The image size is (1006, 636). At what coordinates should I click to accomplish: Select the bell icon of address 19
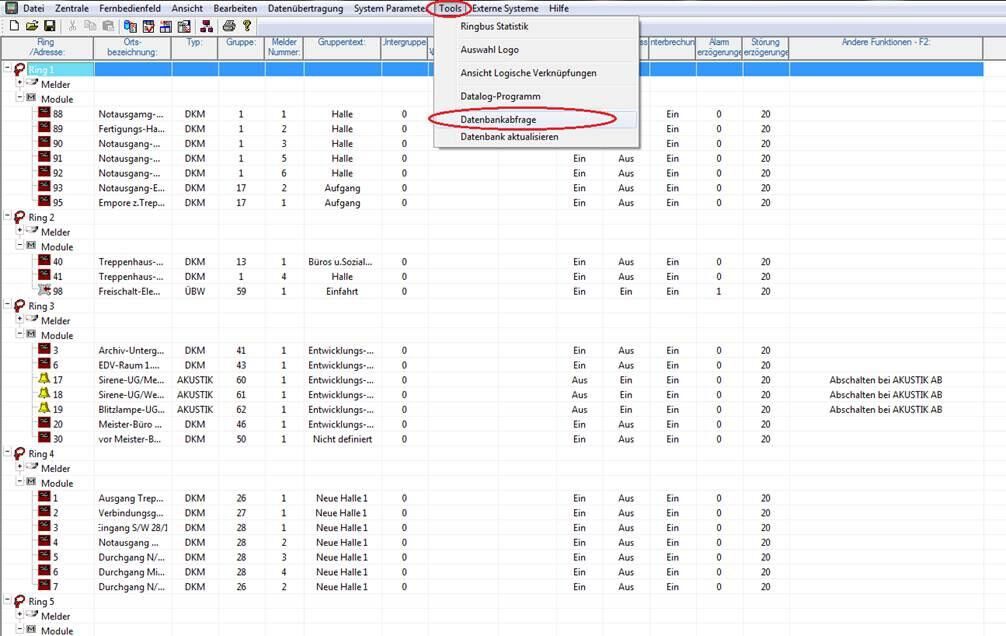[44, 408]
